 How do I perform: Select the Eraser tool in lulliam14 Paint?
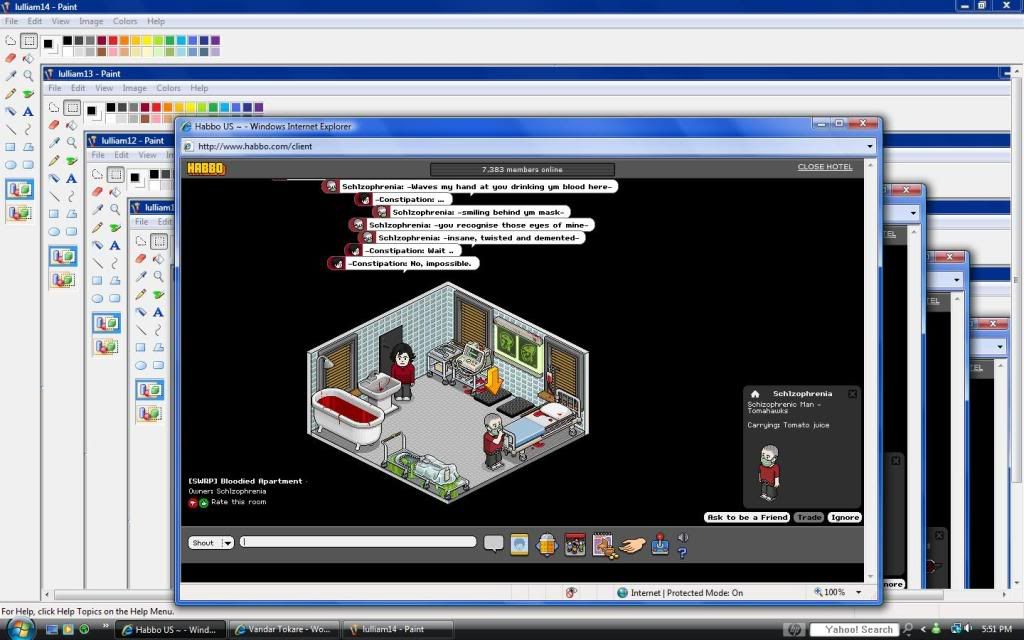click(11, 58)
